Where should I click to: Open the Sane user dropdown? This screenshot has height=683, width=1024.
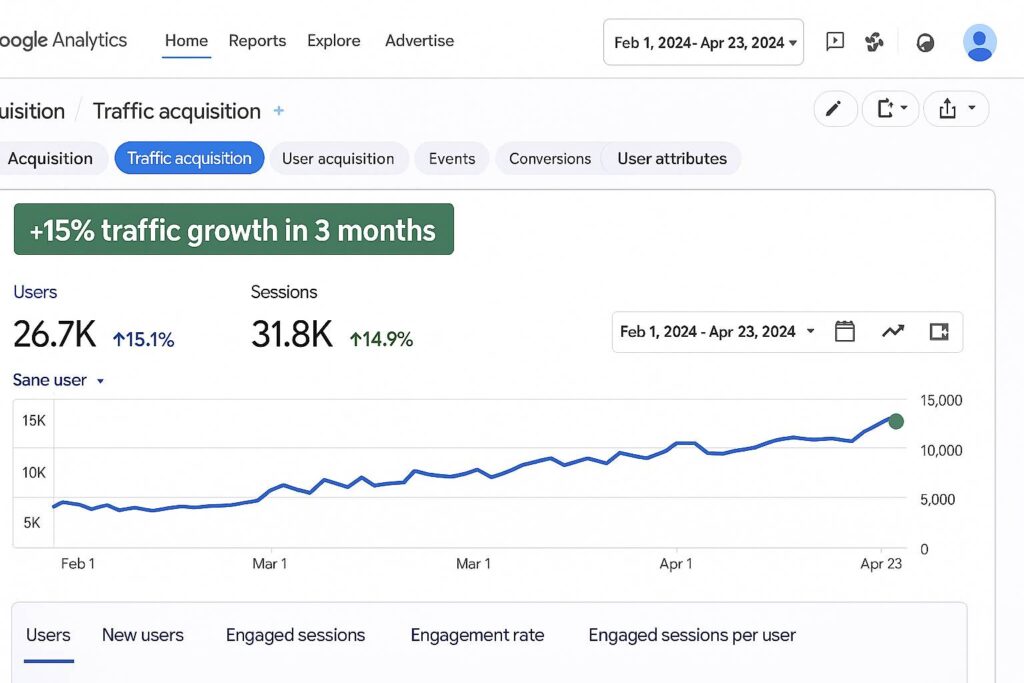click(59, 380)
